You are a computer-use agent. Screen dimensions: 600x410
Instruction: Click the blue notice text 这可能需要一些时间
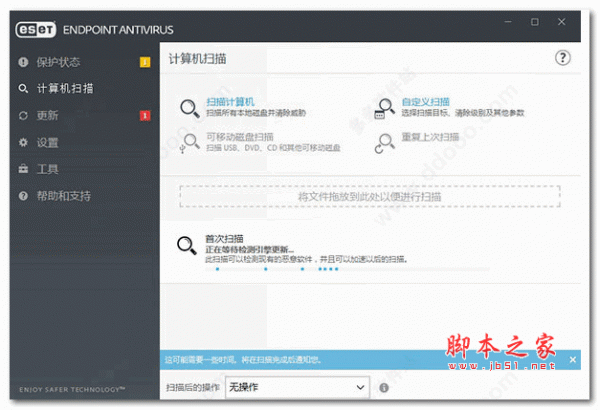click(x=243, y=360)
